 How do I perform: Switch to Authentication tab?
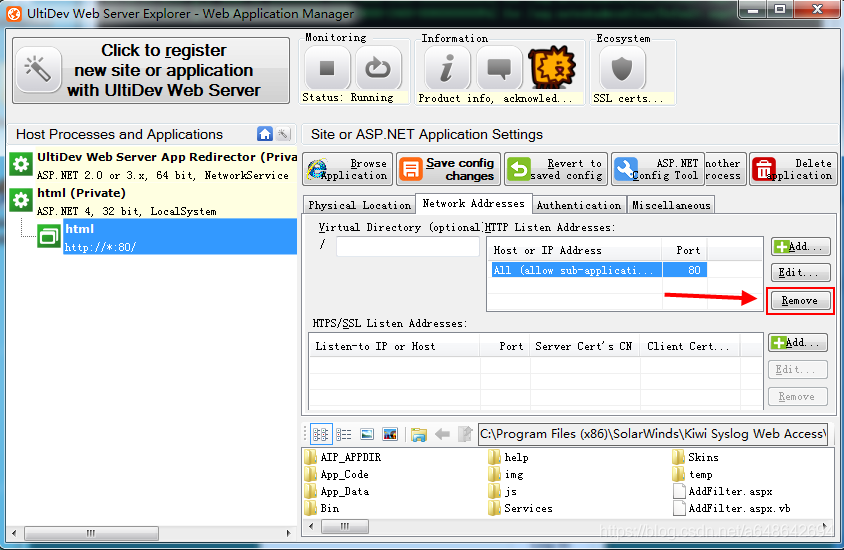tap(579, 205)
